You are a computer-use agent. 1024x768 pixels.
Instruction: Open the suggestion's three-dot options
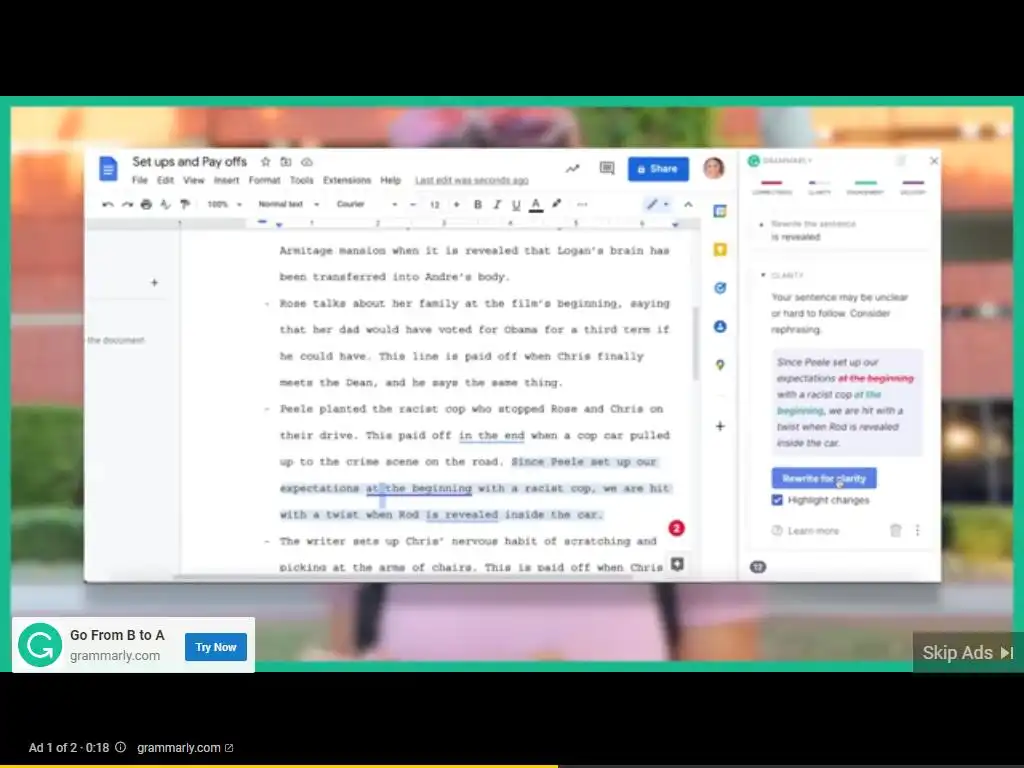[x=917, y=530]
